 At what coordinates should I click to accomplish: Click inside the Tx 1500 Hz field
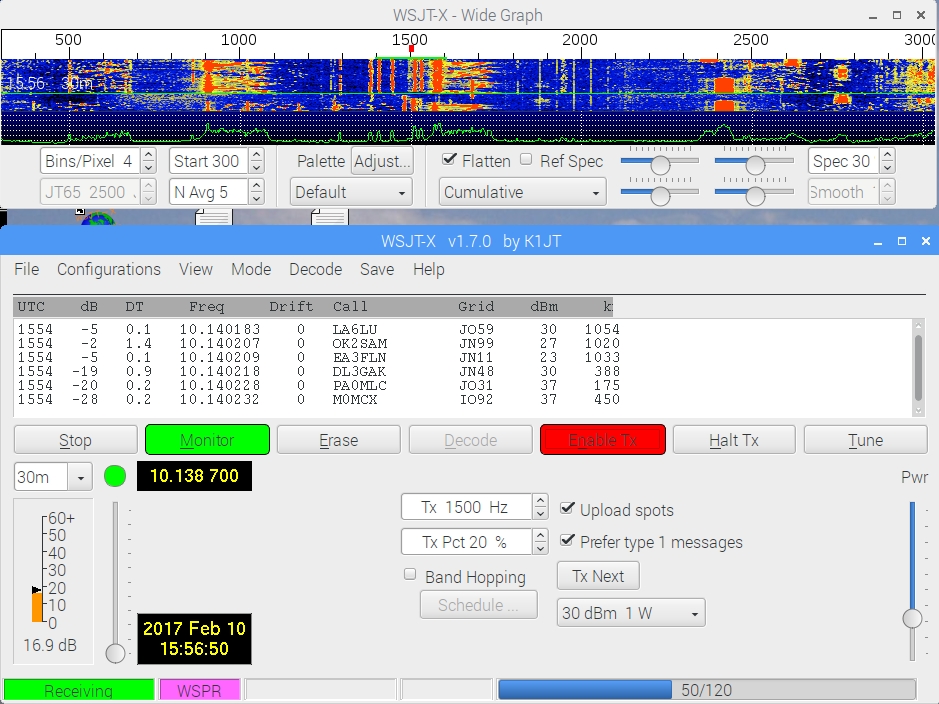click(467, 507)
